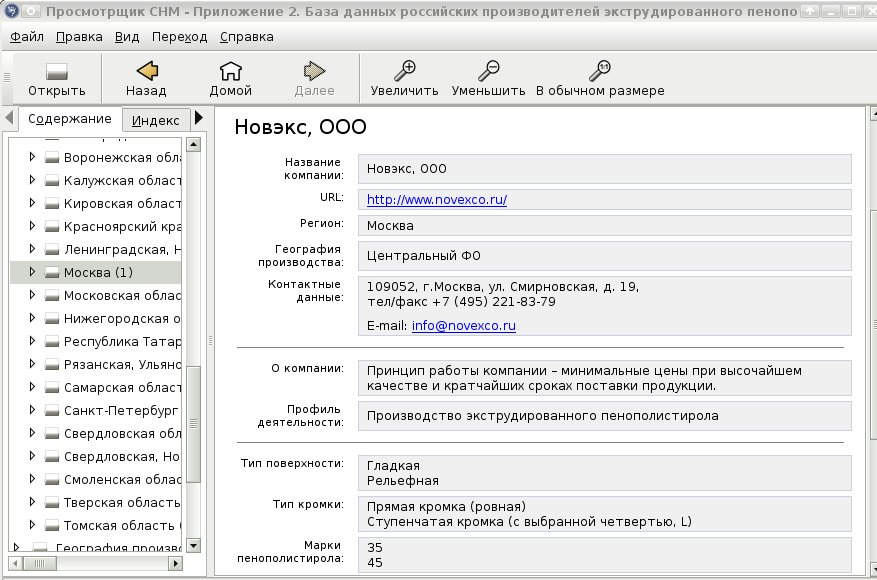Click the folder icon beside Нижегородская область
The height and width of the screenshot is (580, 877).
coord(52,319)
